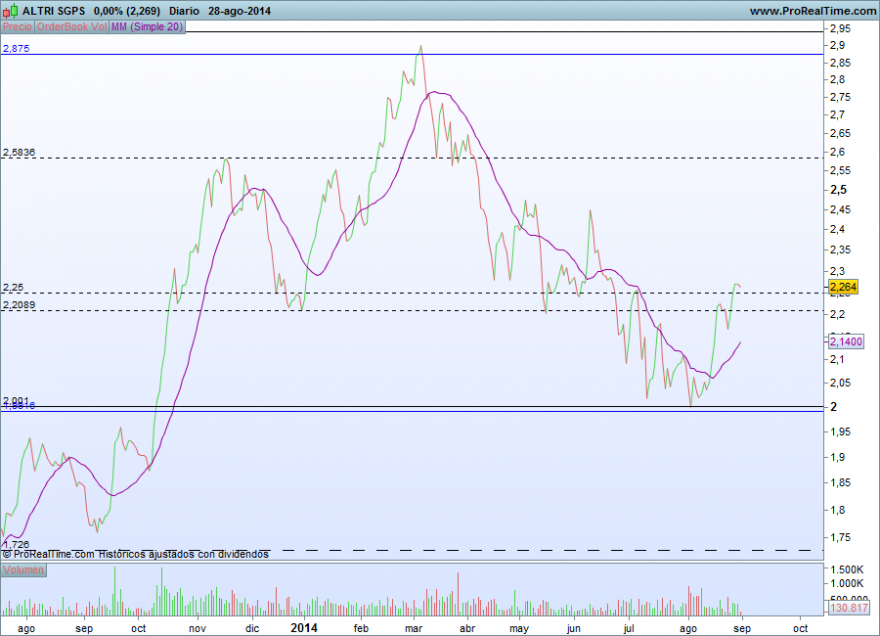Image resolution: width=880 pixels, height=636 pixels.
Task: Click the 28-ago-2014 date in the header
Action: (239, 11)
